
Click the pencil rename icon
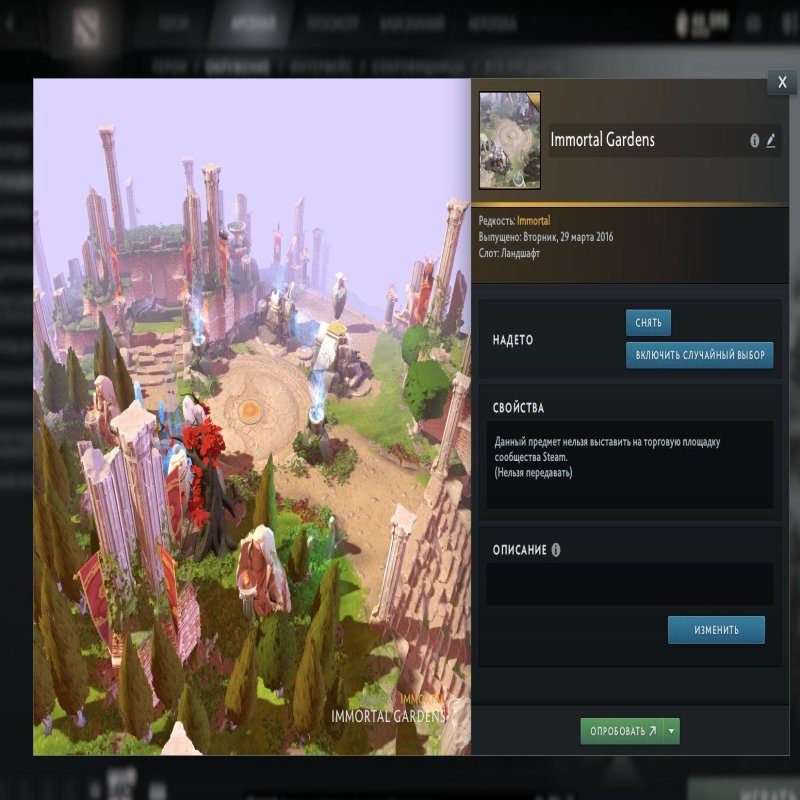[771, 141]
